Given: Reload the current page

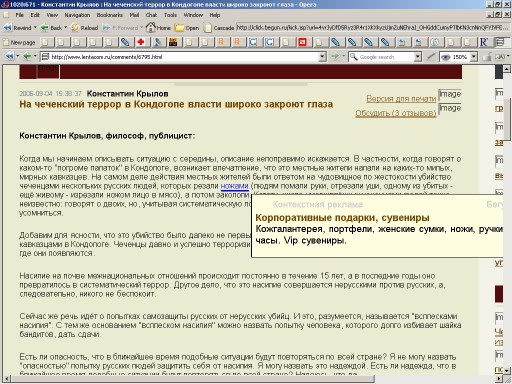Looking at the screenshot, I should 85,28.
